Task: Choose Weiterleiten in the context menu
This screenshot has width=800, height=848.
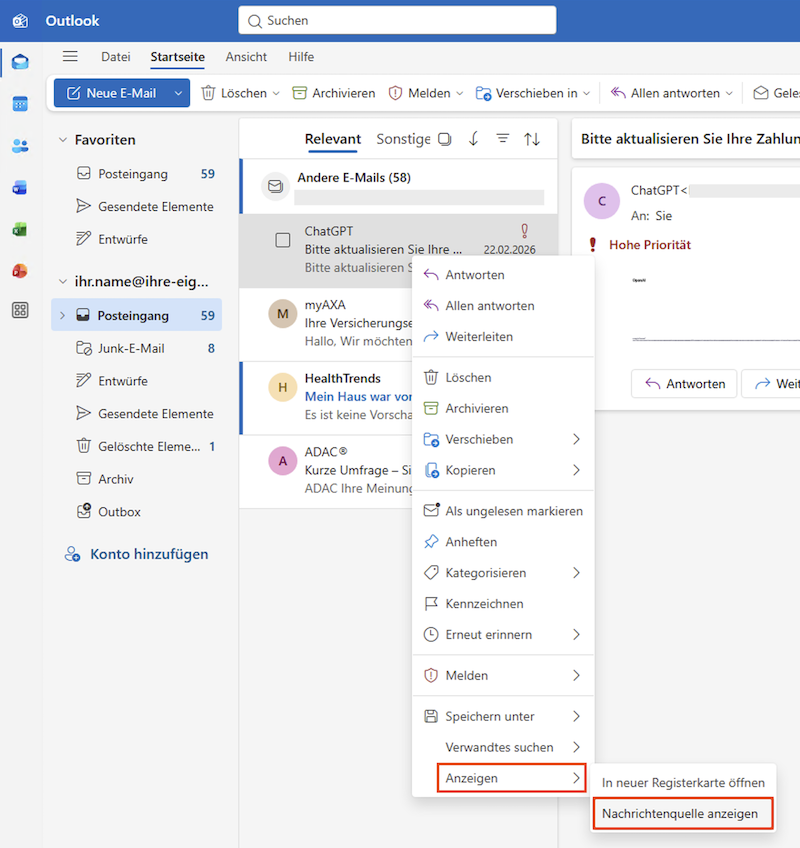Action: (503, 336)
